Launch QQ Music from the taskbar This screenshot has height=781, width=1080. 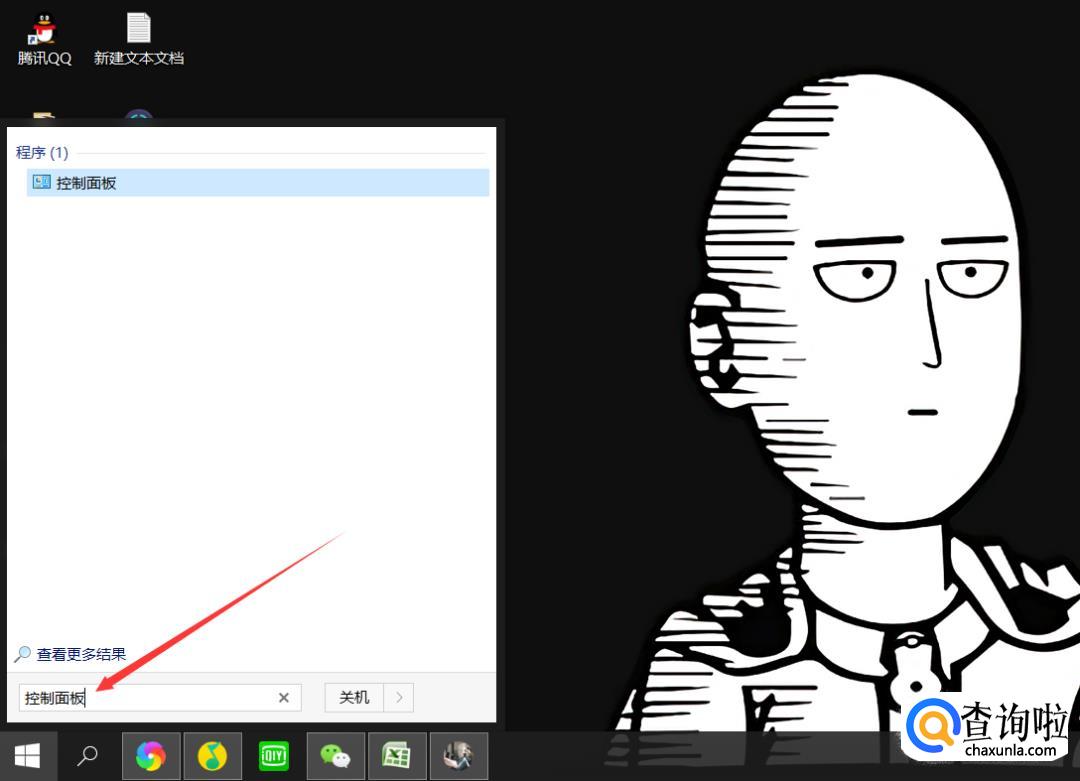pyautogui.click(x=212, y=756)
